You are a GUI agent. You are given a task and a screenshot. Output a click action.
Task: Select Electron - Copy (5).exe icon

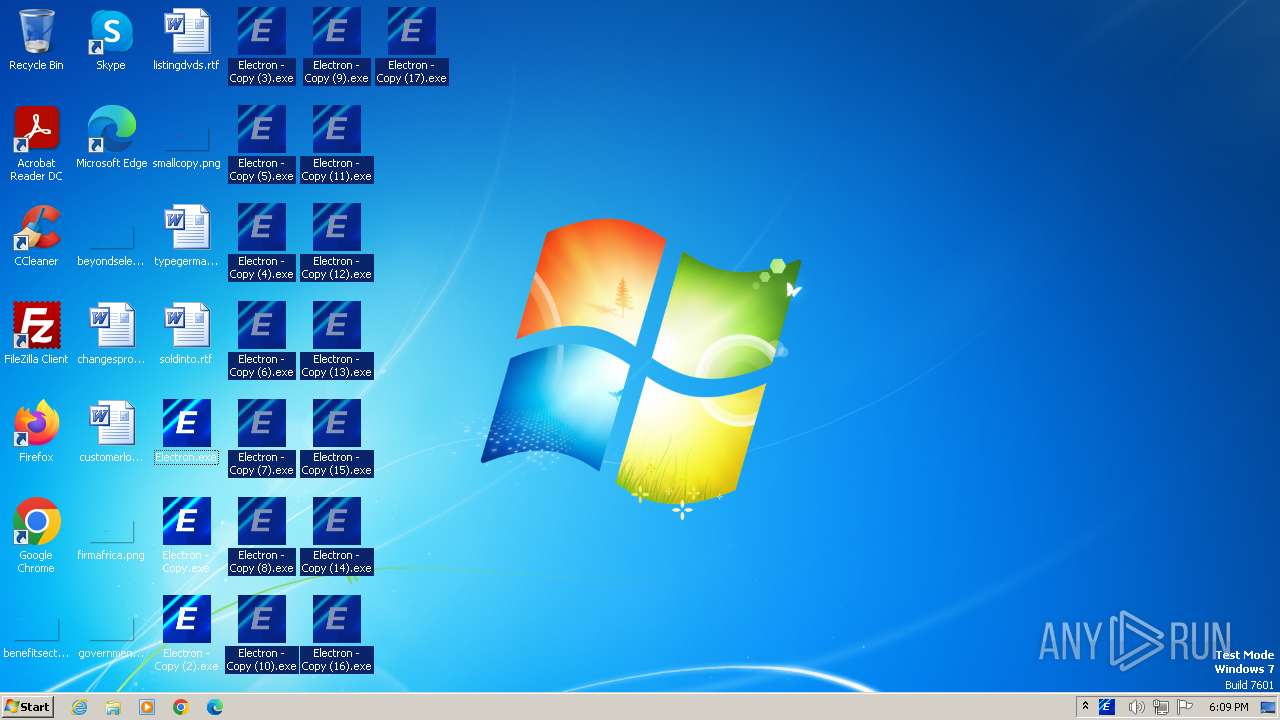pyautogui.click(x=261, y=144)
